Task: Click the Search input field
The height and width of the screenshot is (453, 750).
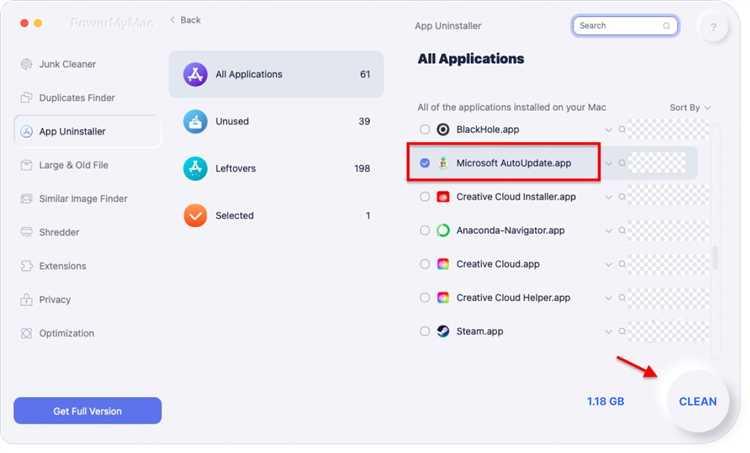Action: 625,26
